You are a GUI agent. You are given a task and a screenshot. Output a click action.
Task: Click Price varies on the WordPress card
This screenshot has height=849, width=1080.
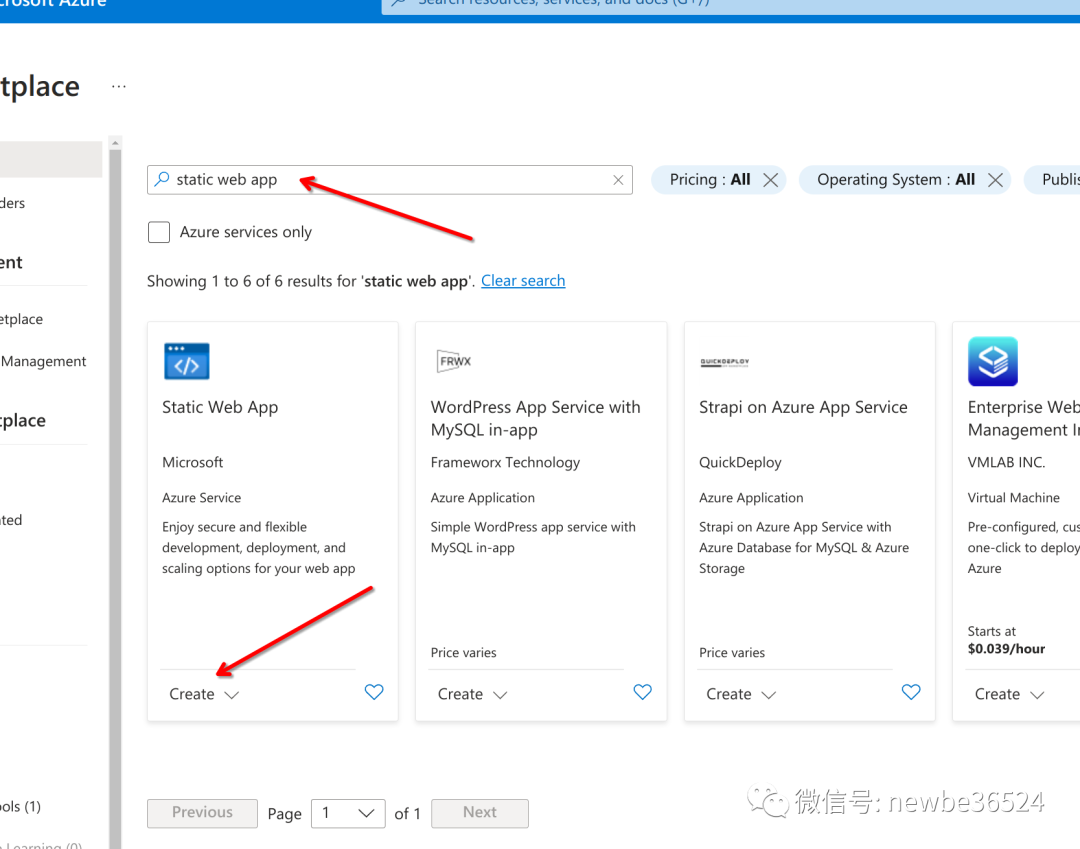[464, 653]
